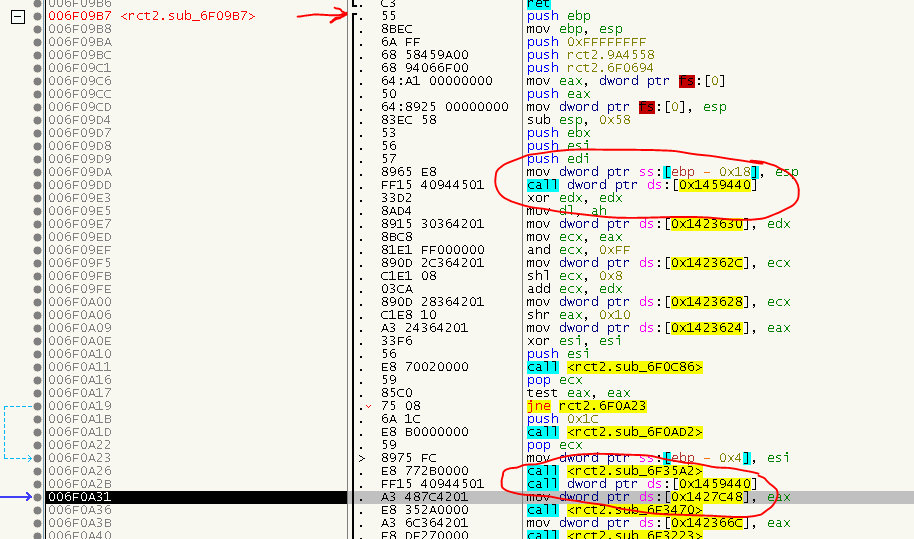
Task: Click instruction sub esp, 0x58
Action: click(x=579, y=120)
